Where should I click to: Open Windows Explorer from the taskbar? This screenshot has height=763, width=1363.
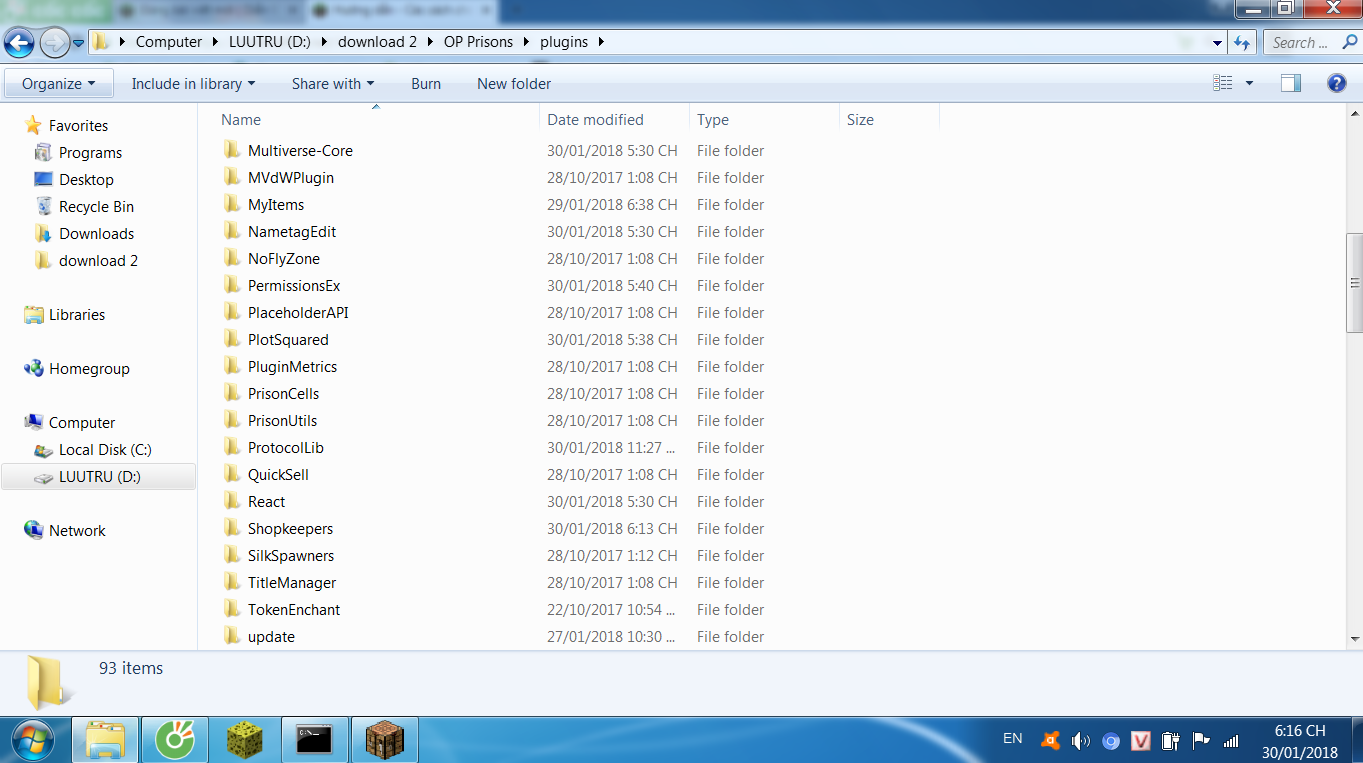click(x=105, y=741)
